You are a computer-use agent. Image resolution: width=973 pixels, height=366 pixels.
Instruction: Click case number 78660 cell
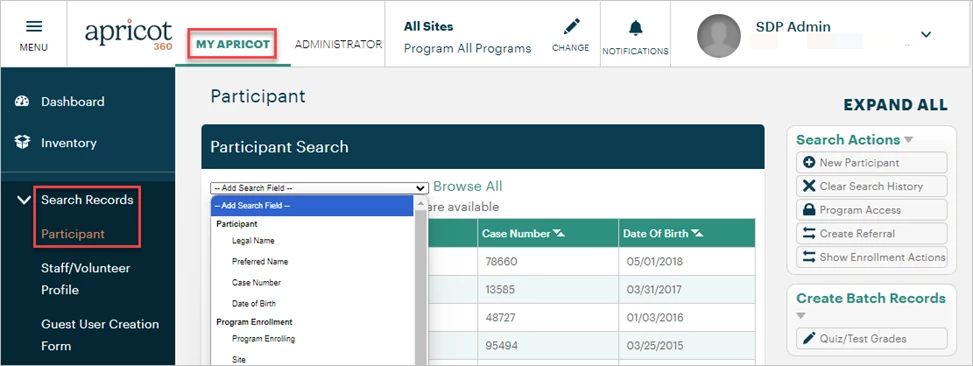547,262
